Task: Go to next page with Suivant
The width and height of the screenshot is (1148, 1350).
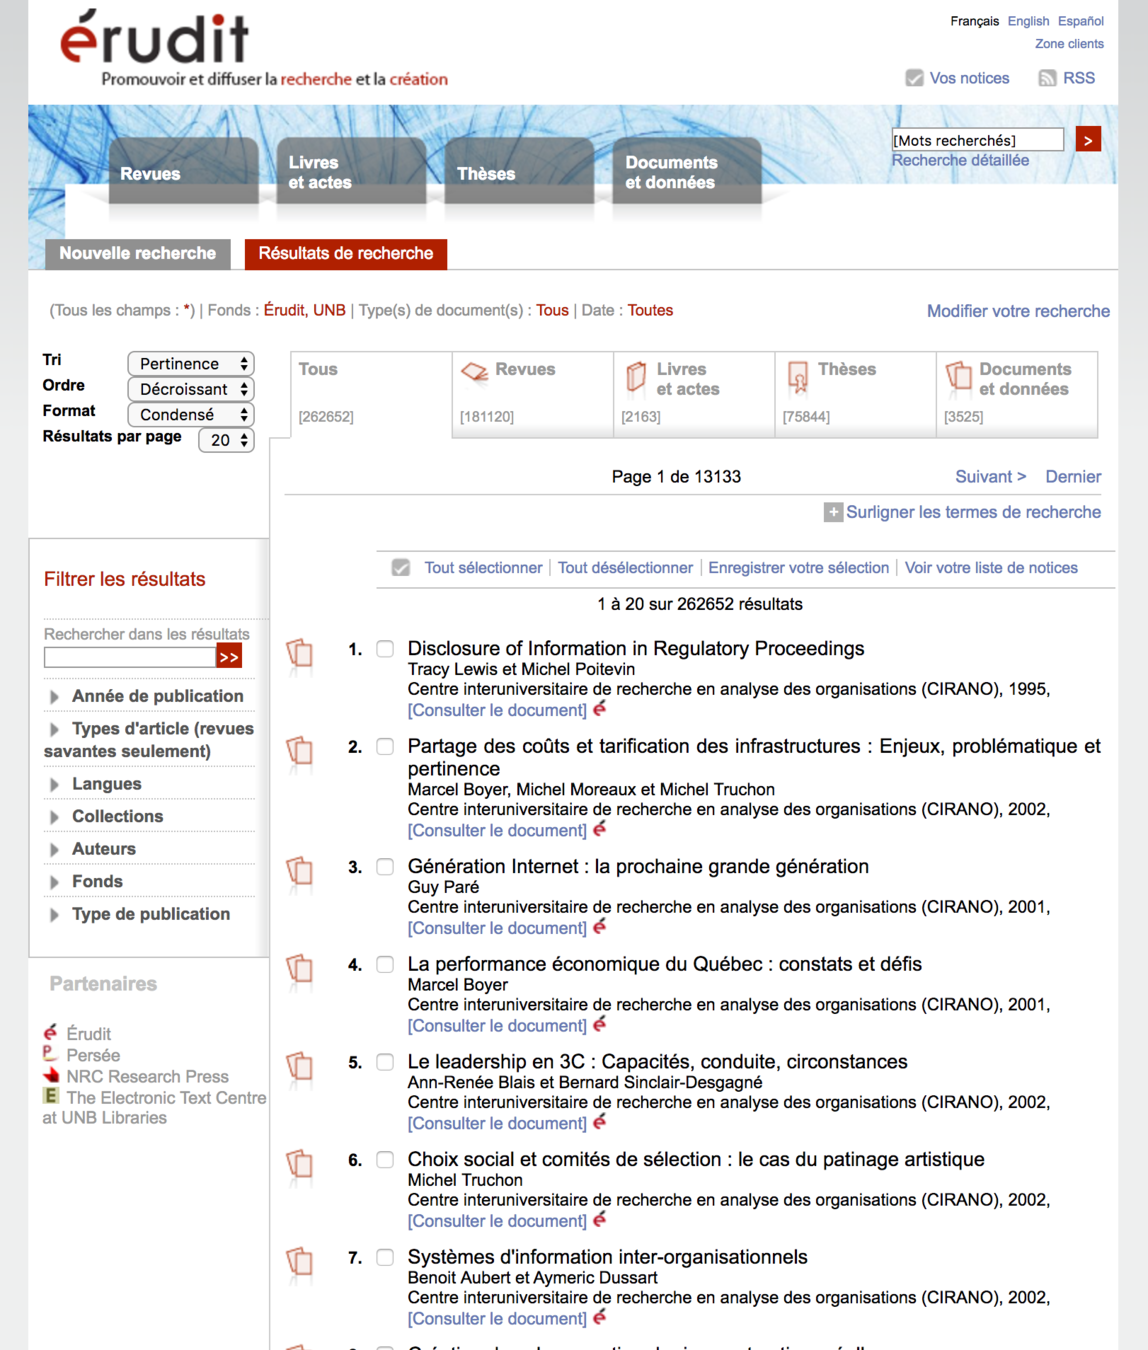Action: click(990, 477)
